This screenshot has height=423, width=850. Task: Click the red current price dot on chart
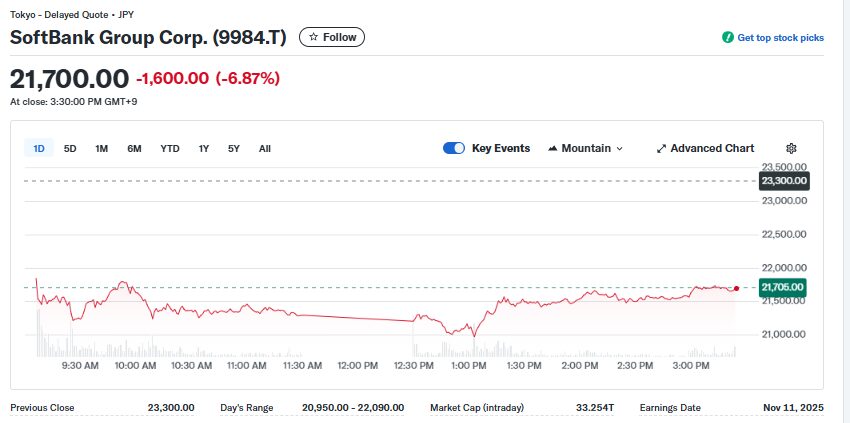pos(737,288)
